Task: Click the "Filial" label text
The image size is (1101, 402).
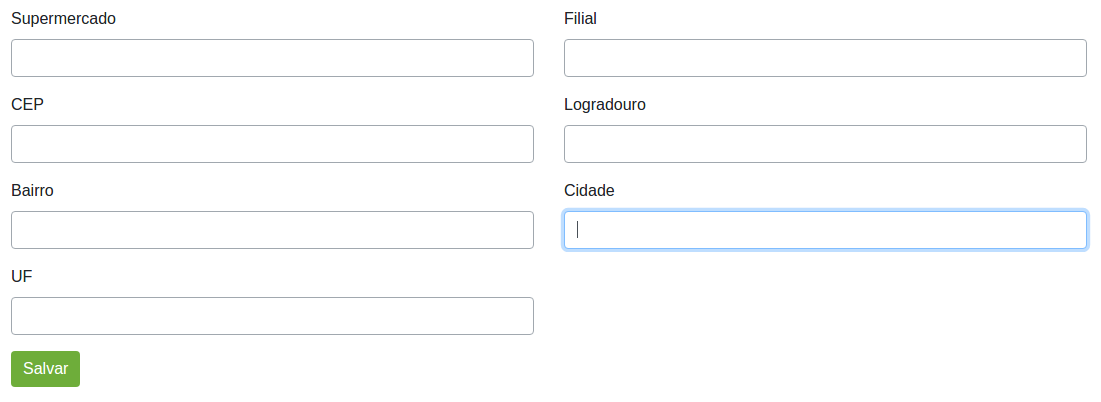Action: (580, 18)
